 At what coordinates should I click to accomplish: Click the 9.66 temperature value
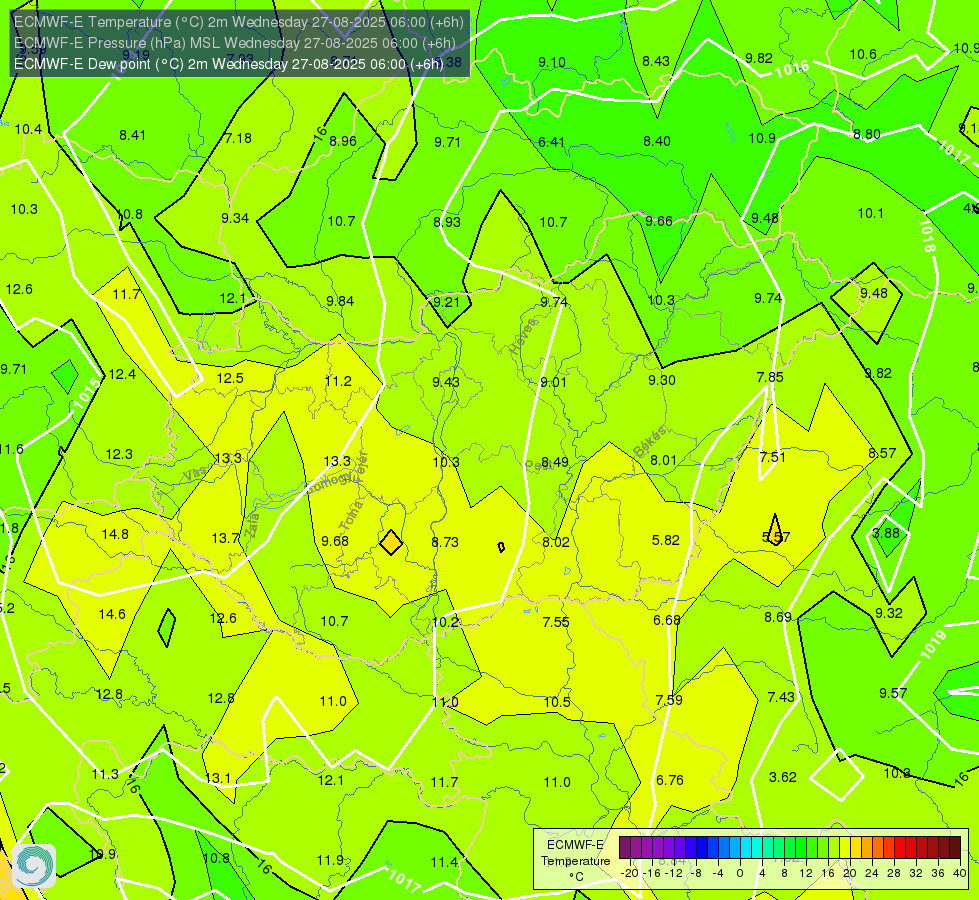659,221
